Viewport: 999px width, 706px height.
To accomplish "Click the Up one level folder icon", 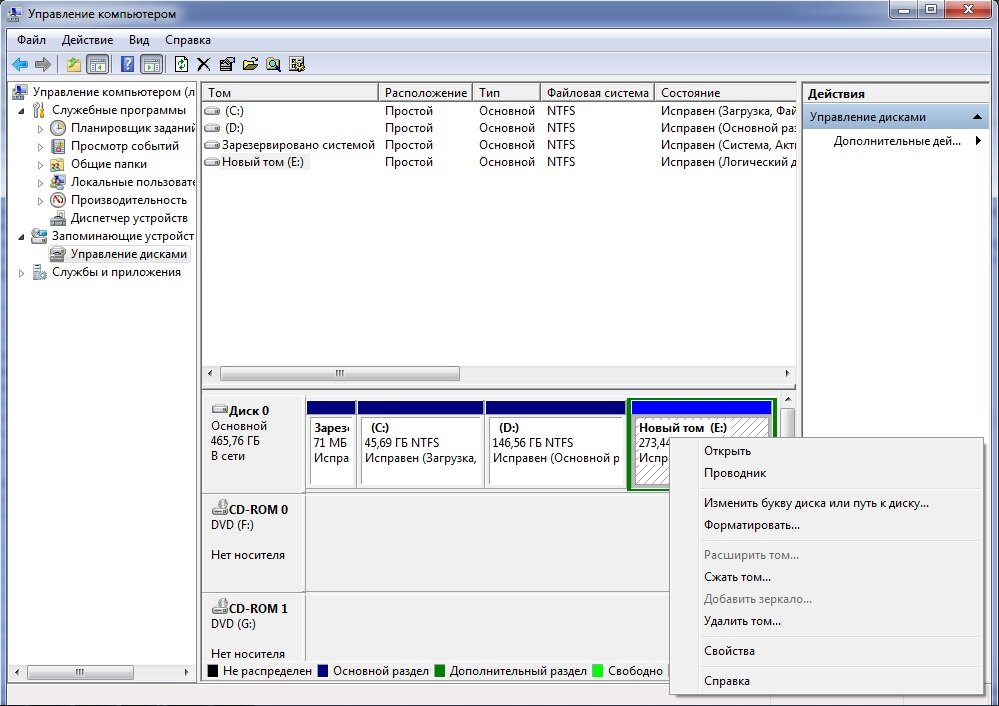I will [x=74, y=64].
